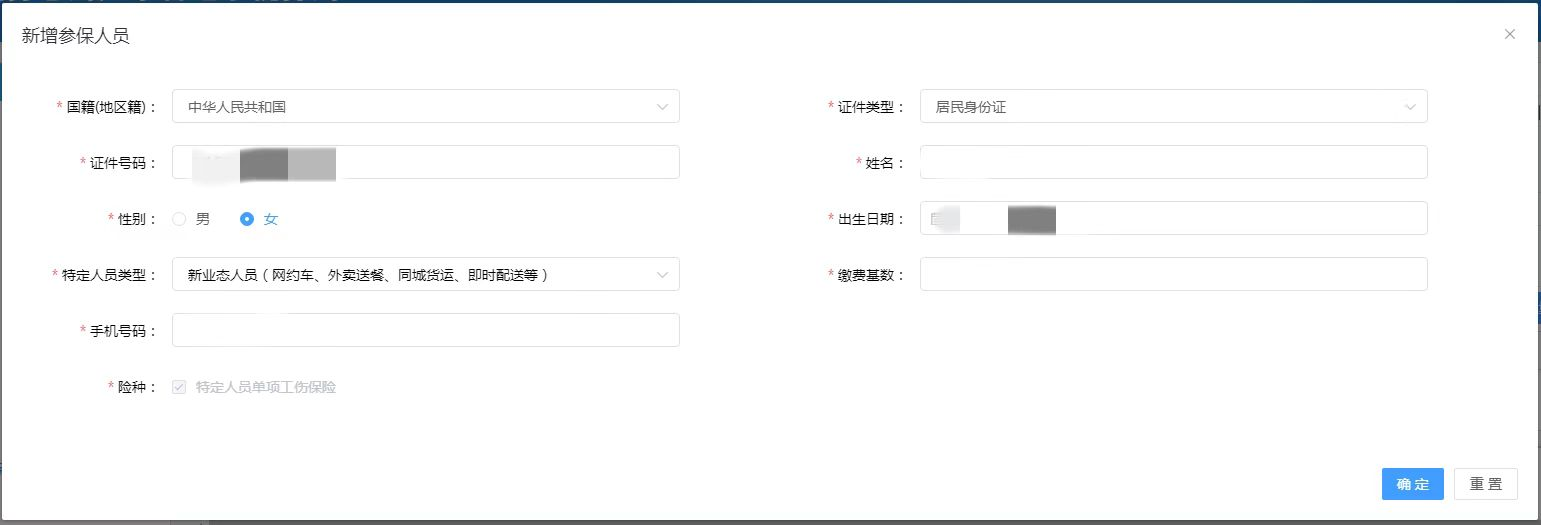Click the 特定人员类型 field label

click(109, 275)
